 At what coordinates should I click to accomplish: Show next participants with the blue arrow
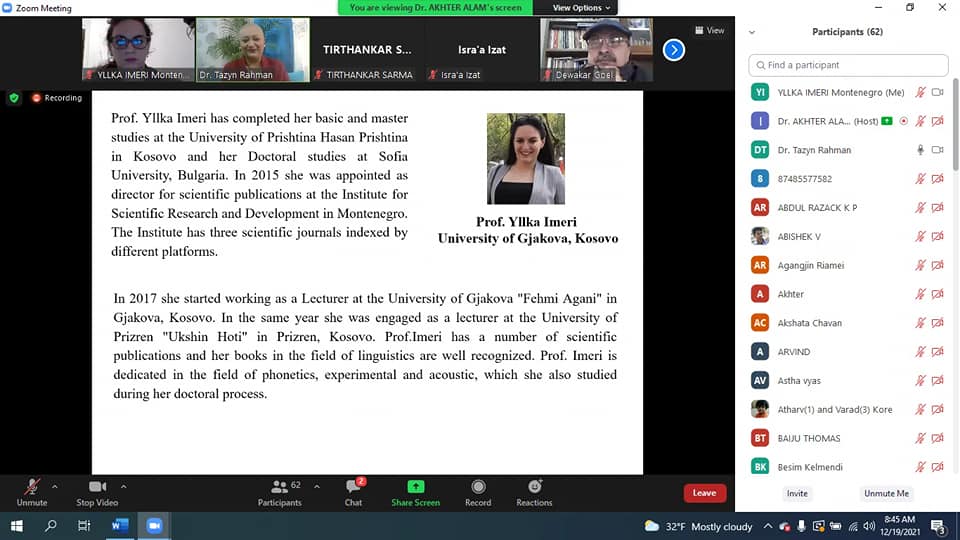[x=673, y=50]
